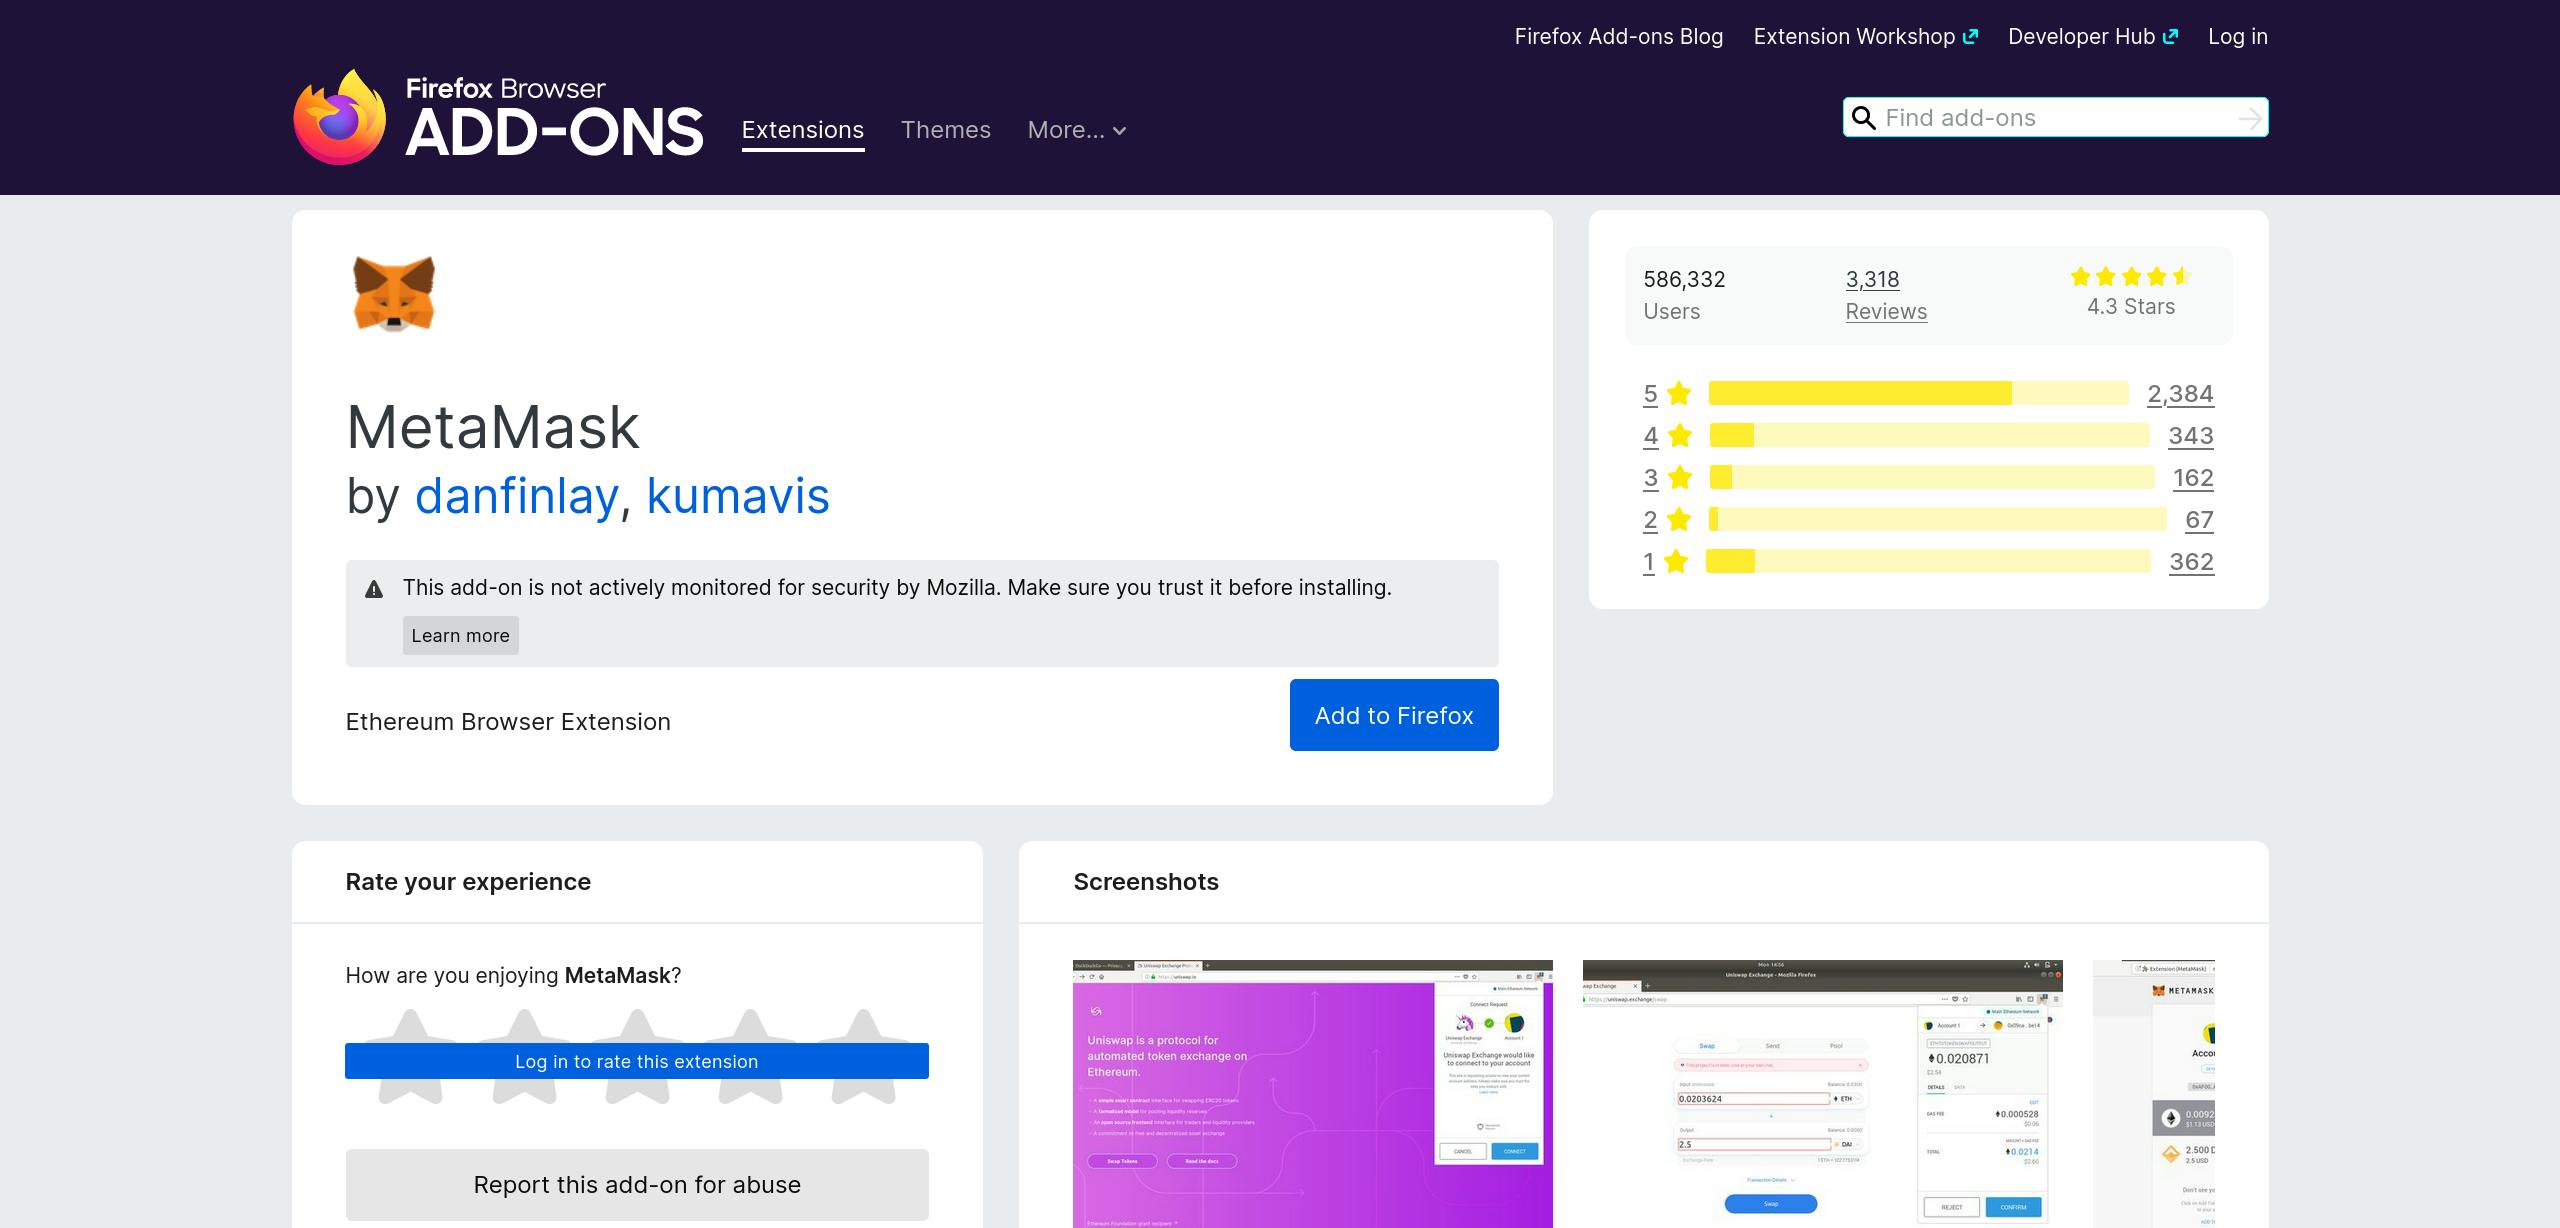Open the 3,318 Reviews link
The width and height of the screenshot is (2560, 1228).
[1886, 295]
